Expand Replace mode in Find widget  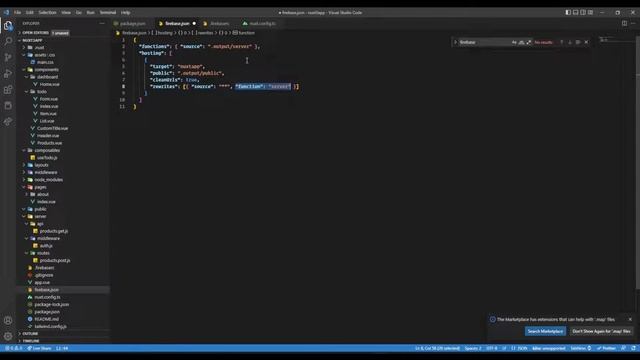tap(456, 42)
